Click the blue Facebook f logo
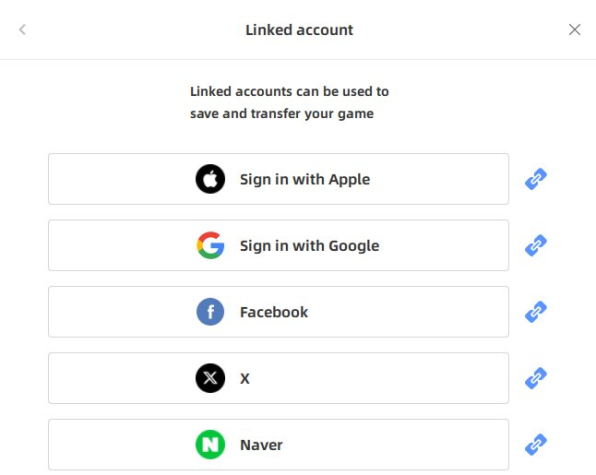Screen dimensions: 596x475 210,312
